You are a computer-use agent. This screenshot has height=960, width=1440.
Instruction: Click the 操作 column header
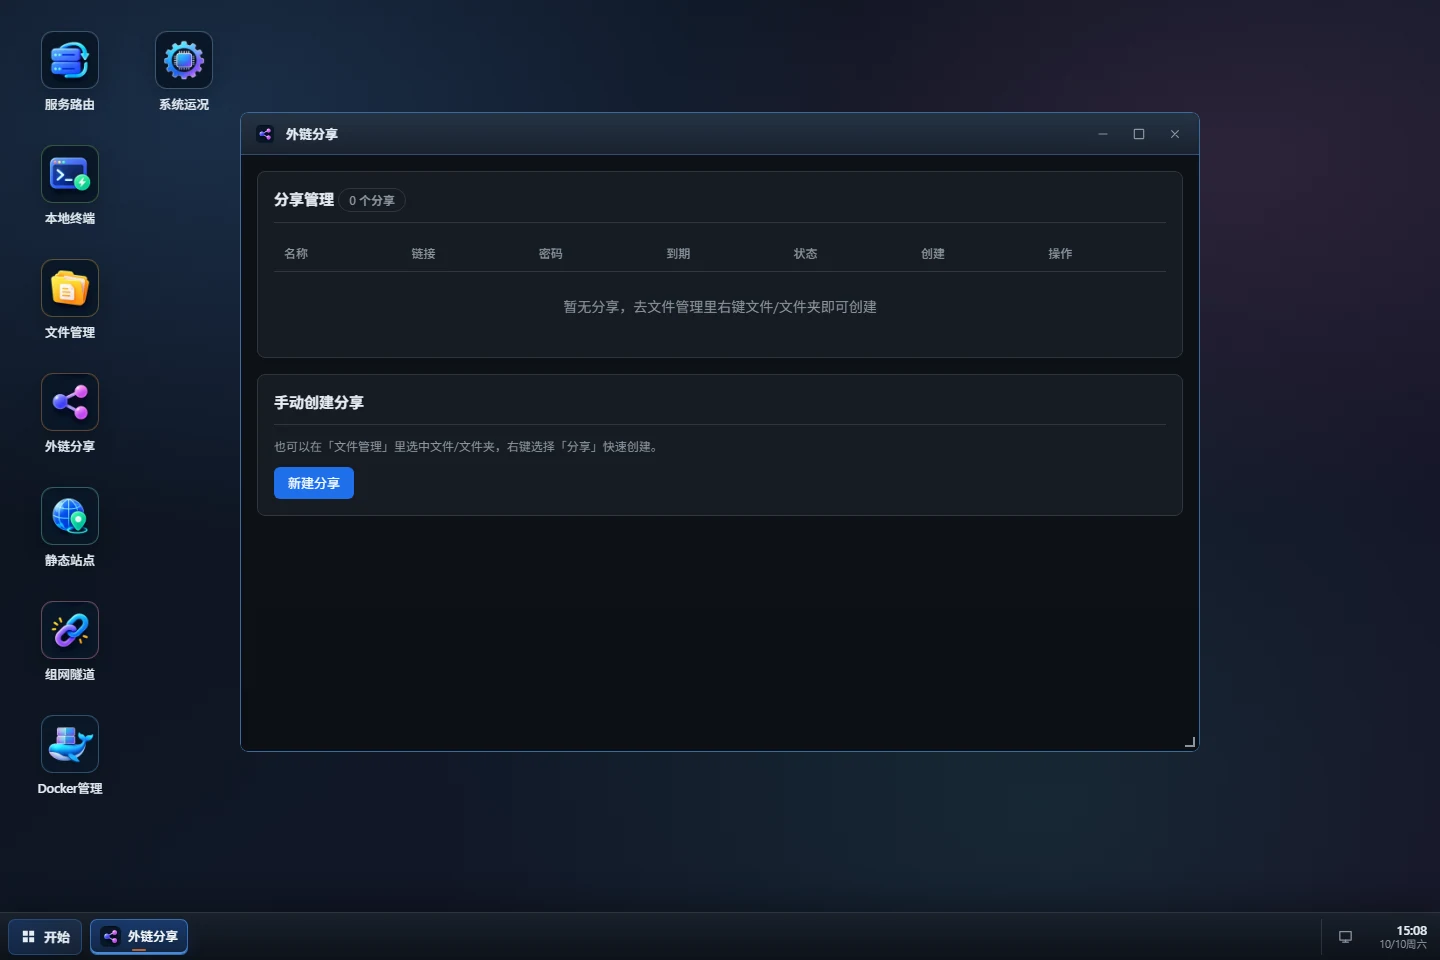1060,254
